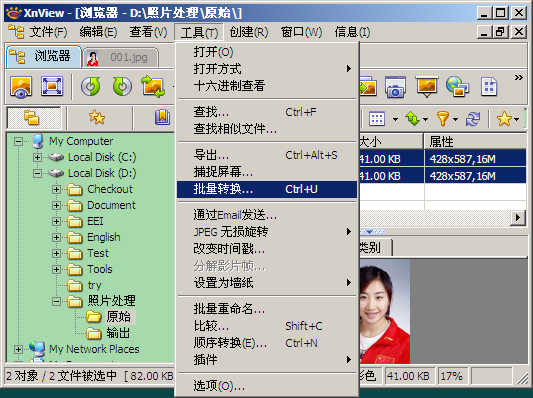Click the 属性 column header

tap(475, 141)
